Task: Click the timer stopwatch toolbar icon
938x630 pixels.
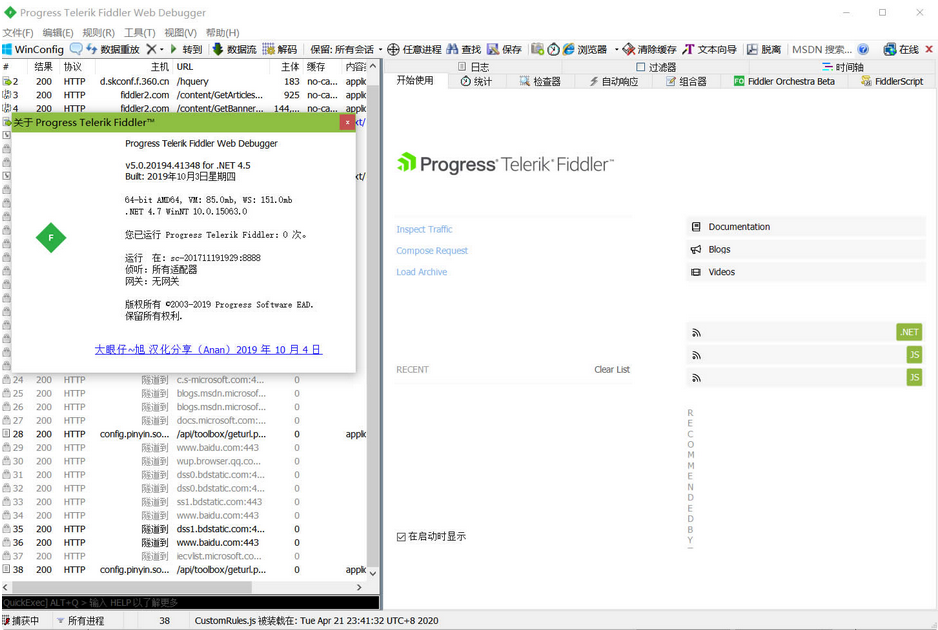Action: click(x=553, y=49)
